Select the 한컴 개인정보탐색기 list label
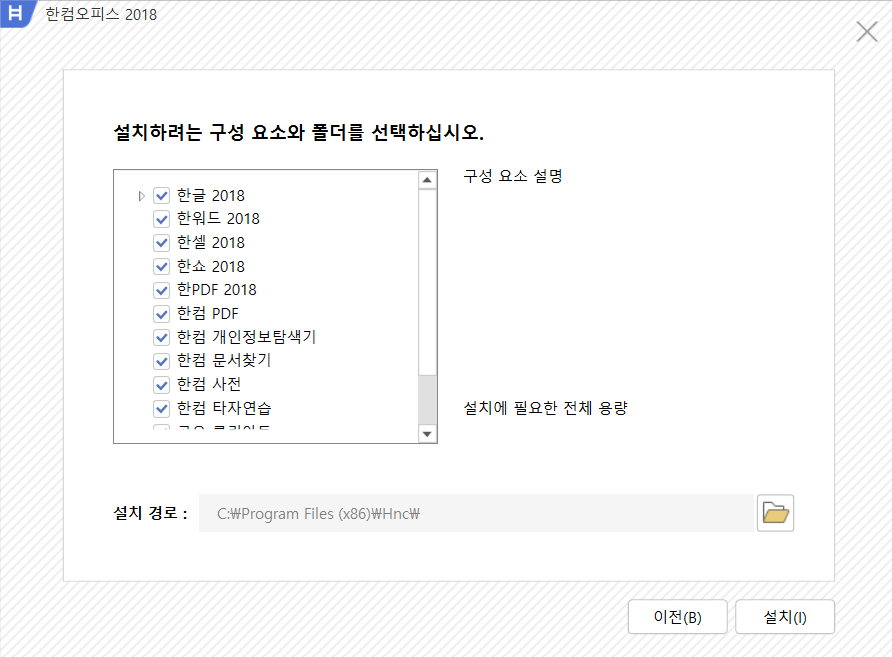 (246, 337)
